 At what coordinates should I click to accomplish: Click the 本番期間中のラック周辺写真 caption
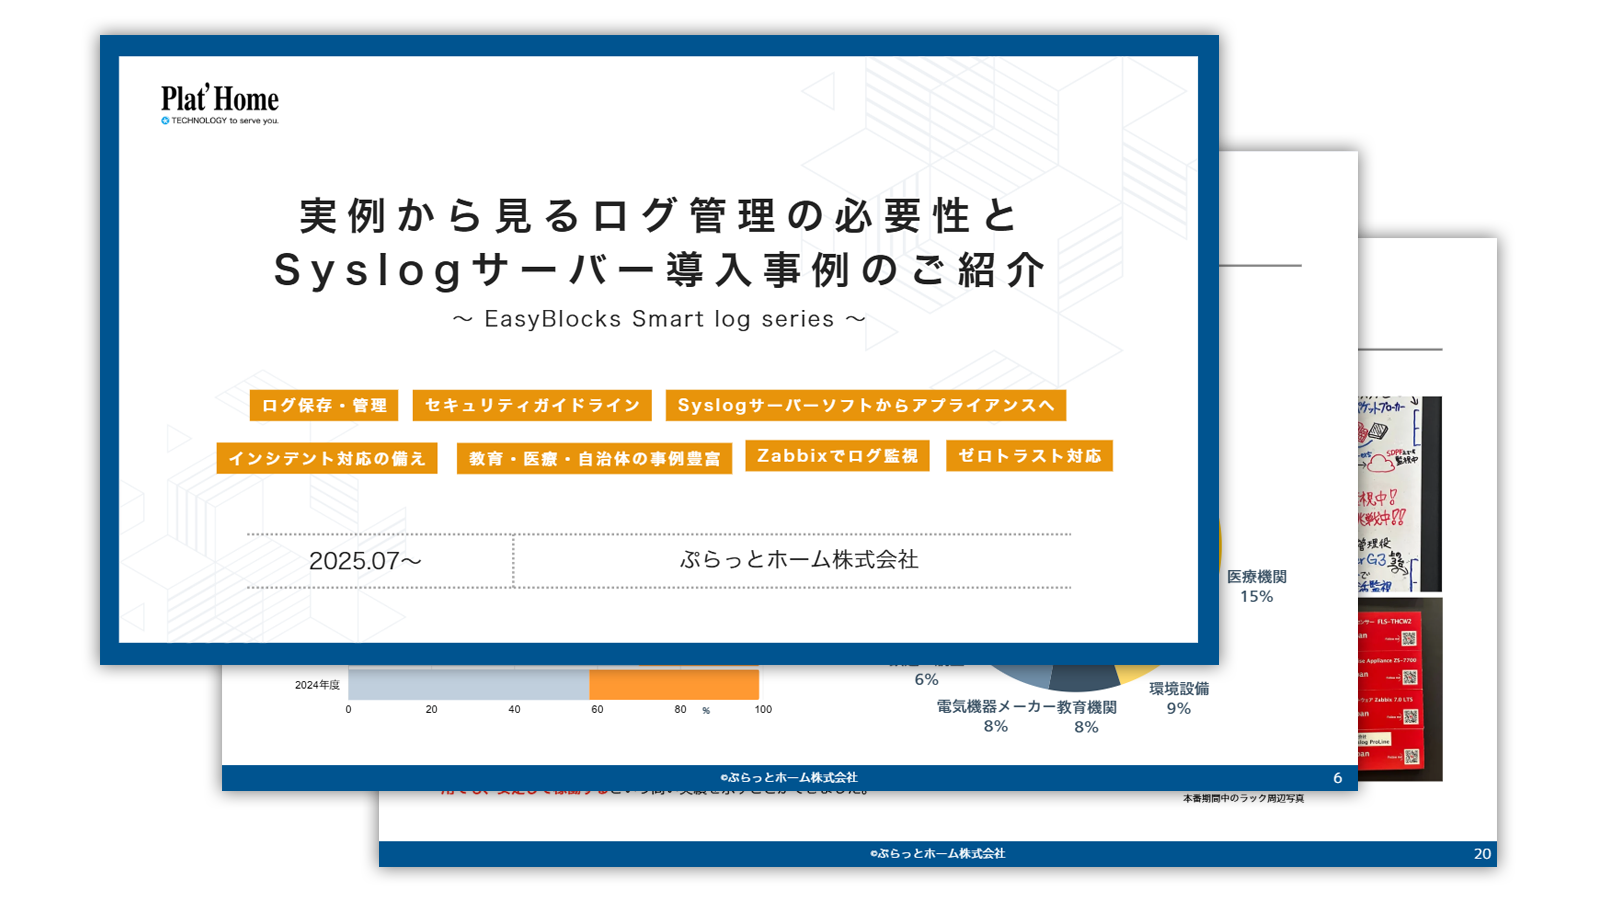(1243, 798)
